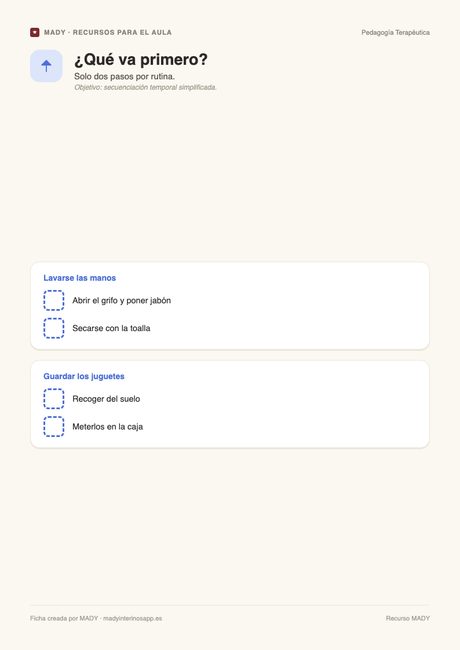
Task: Click the MADY · RECURSOS PARA EL AULA header
Action: coord(108,32)
